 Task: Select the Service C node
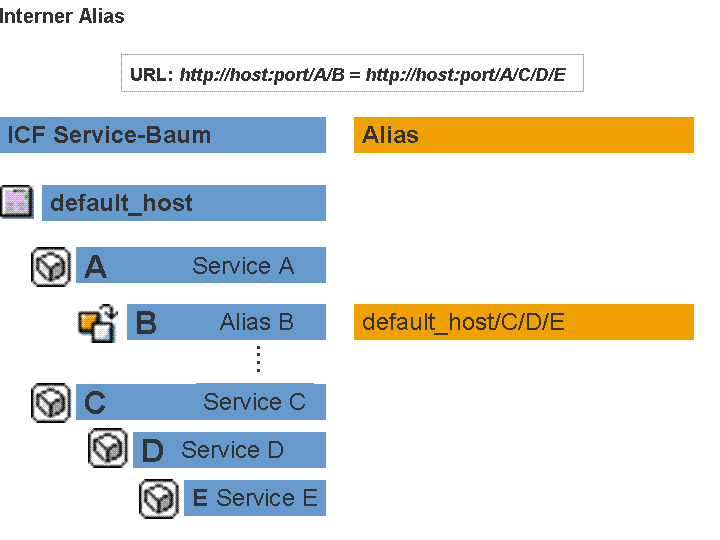pos(201,402)
